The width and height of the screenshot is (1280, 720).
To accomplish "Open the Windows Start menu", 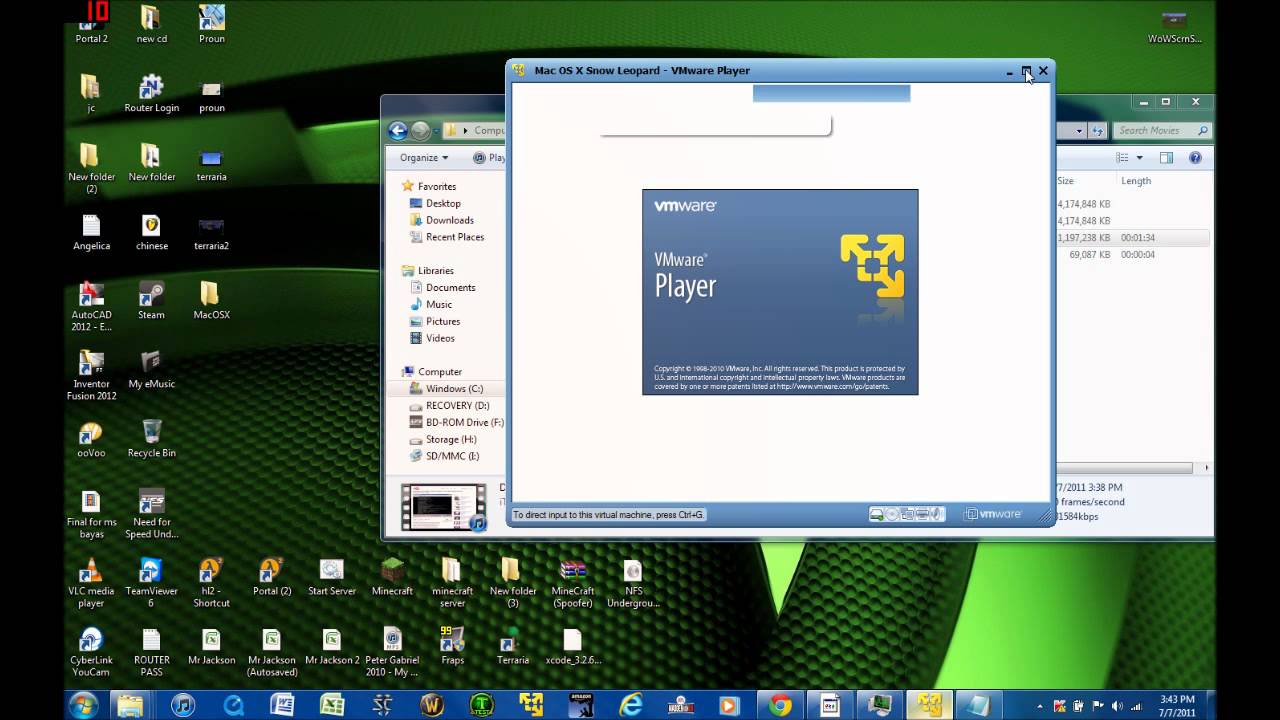I will [84, 704].
